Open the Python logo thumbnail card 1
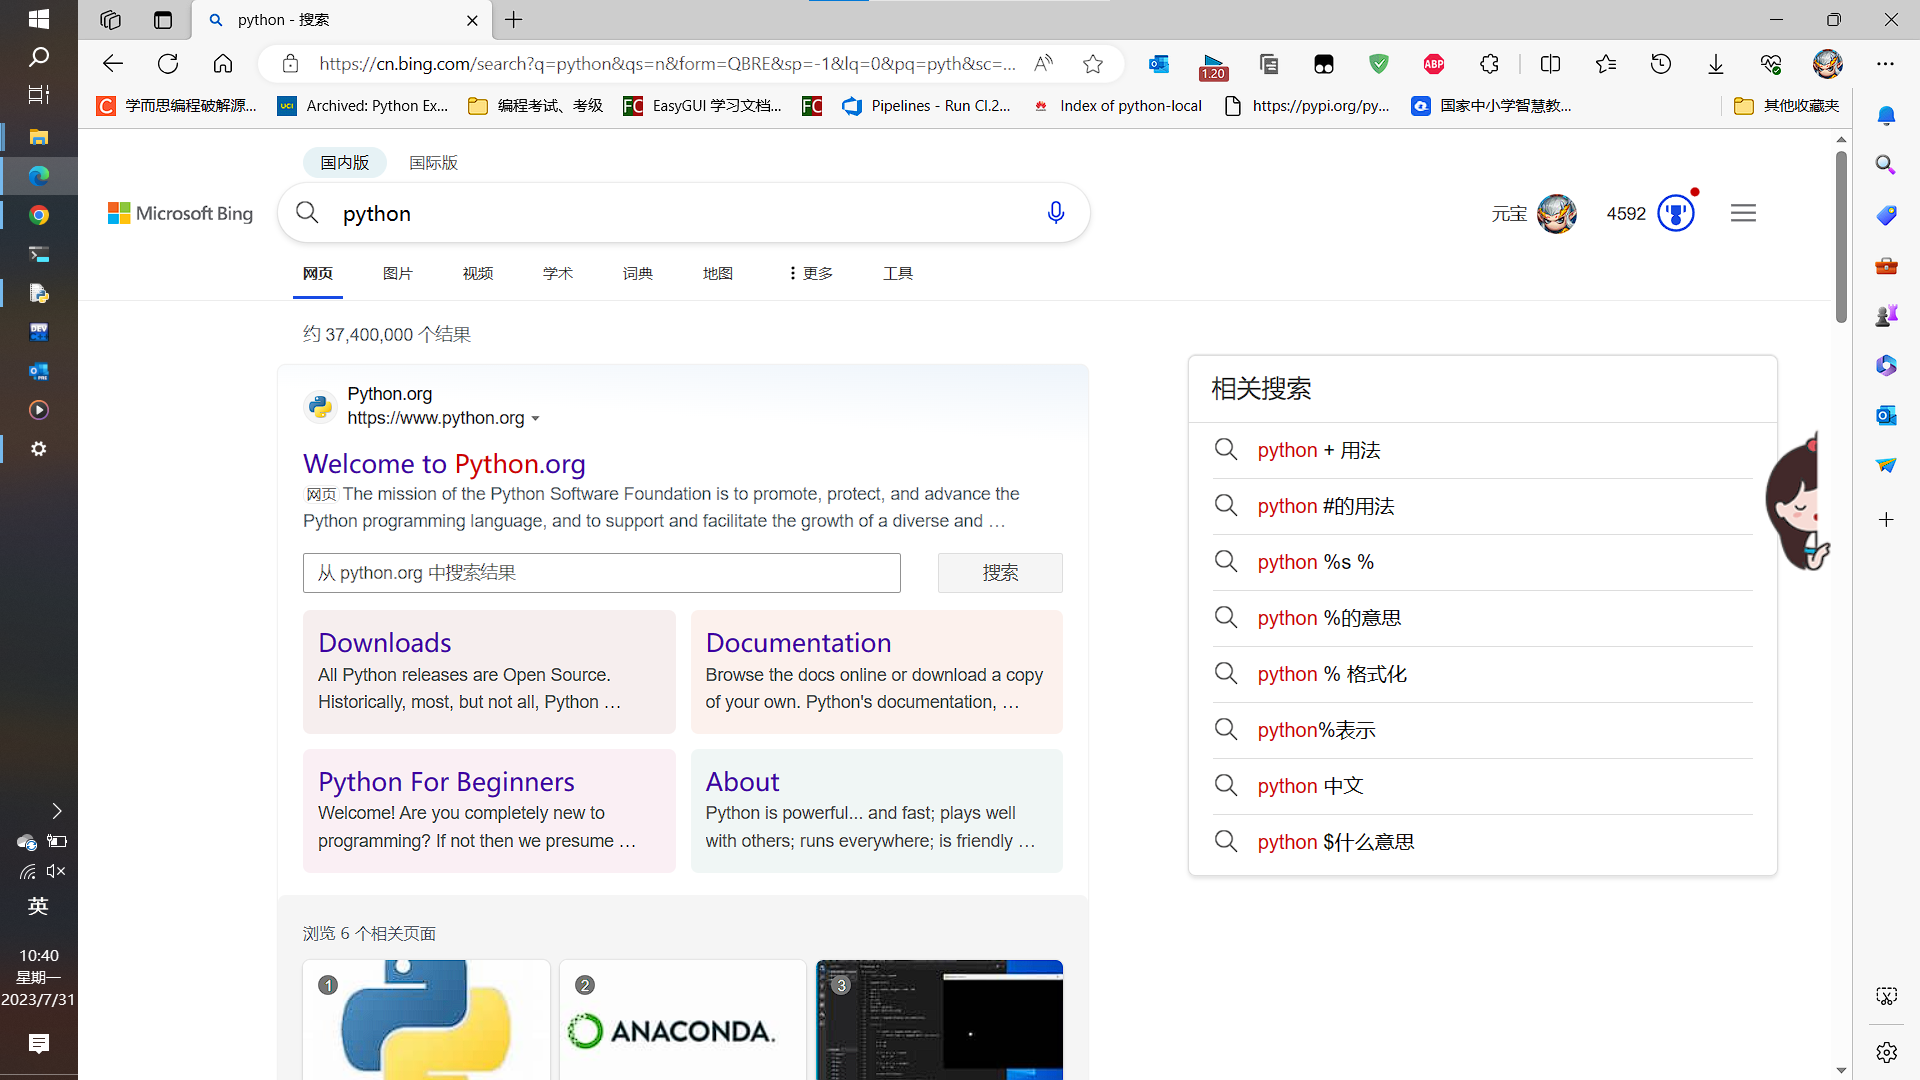Viewport: 1920px width, 1080px height. tap(426, 1020)
